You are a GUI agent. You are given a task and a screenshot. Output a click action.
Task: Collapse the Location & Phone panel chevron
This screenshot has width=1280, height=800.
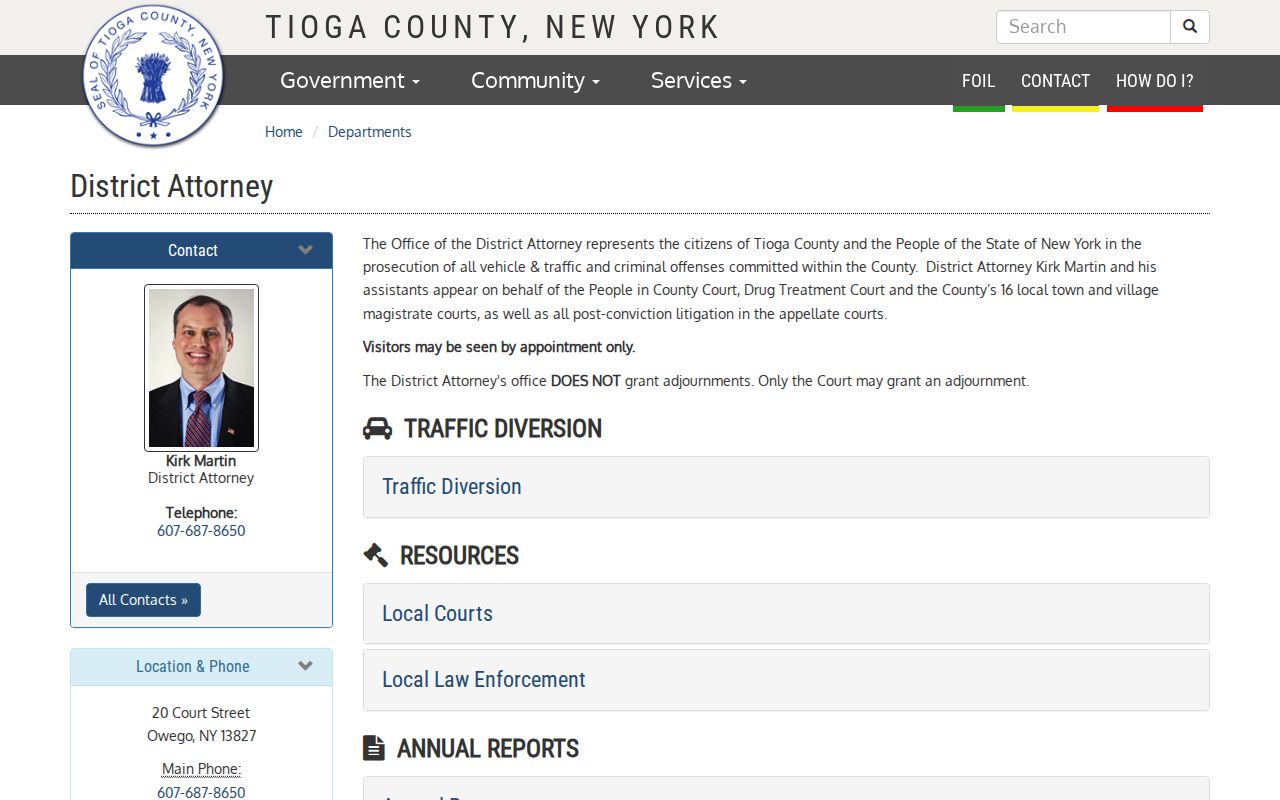click(x=306, y=666)
